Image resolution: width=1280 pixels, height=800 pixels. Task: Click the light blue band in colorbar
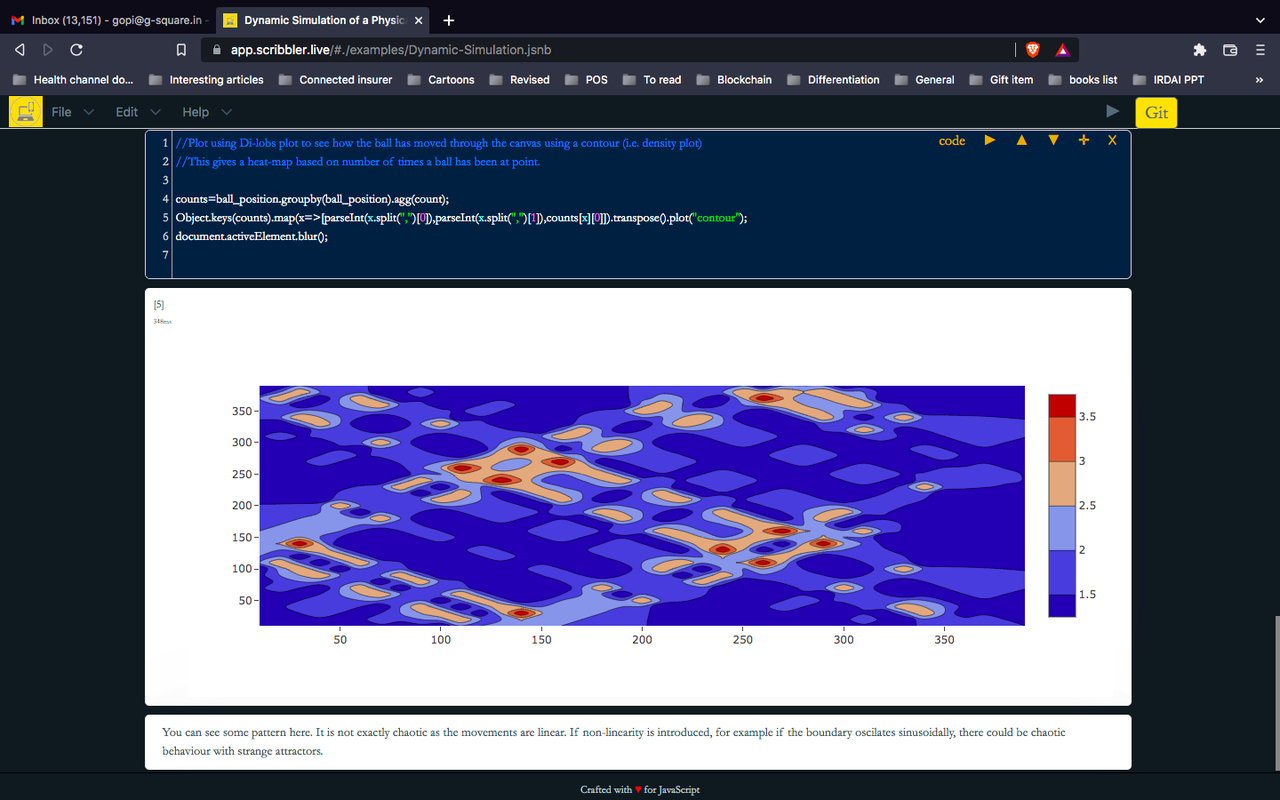click(x=1062, y=528)
